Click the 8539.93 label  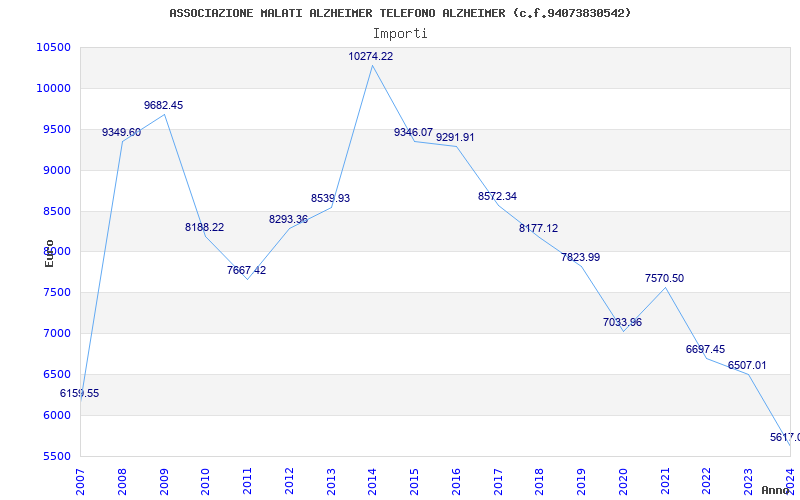(x=330, y=198)
